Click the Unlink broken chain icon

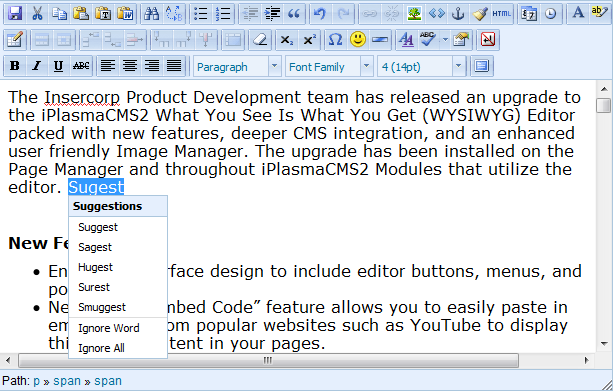392,14
